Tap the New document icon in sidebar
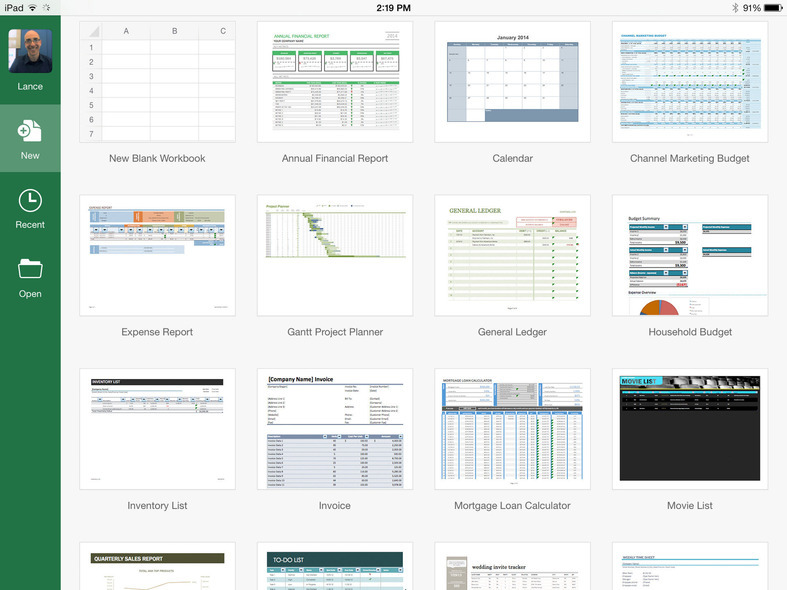The width and height of the screenshot is (787, 590). tap(30, 132)
